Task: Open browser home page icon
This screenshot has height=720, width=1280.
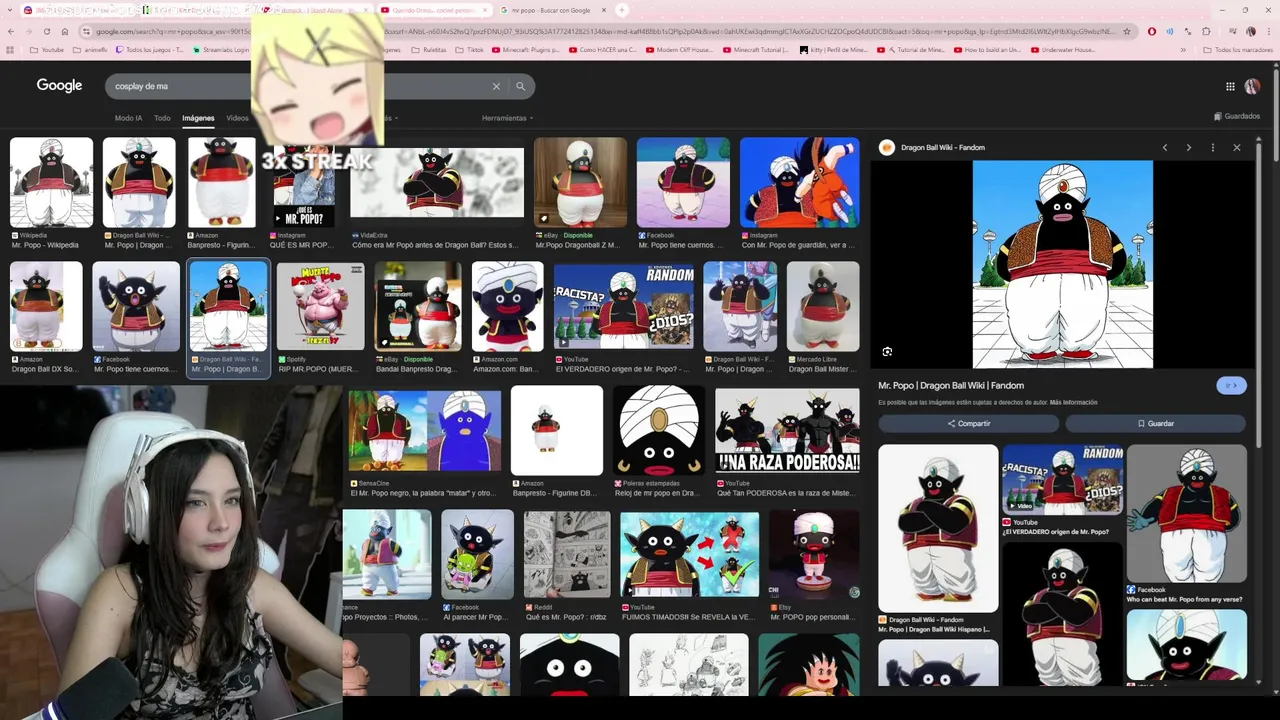Action: point(64,31)
